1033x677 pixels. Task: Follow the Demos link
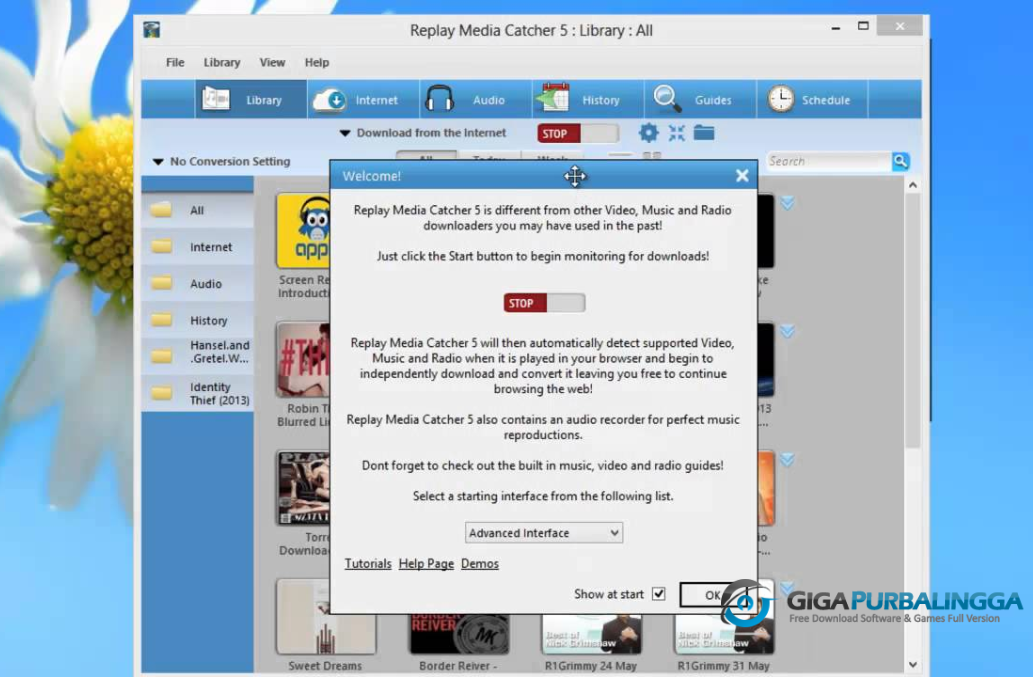[x=480, y=564]
